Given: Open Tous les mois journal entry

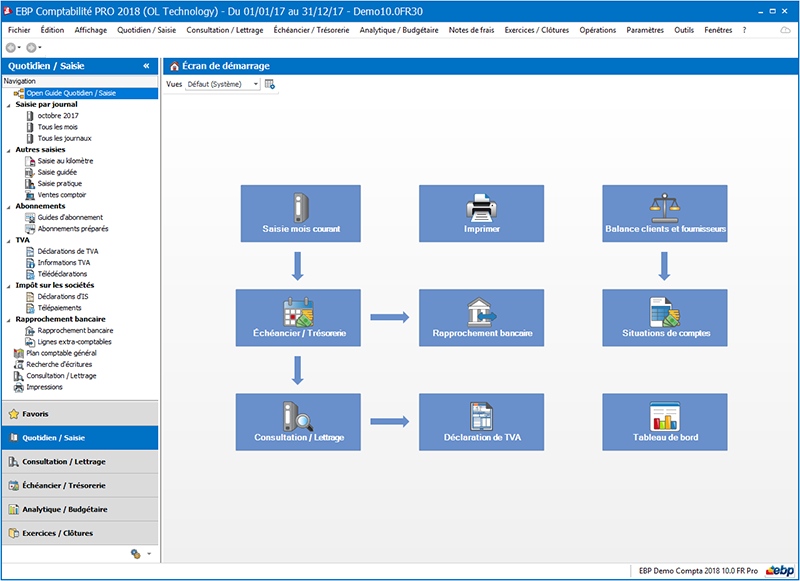Looking at the screenshot, I should [58, 127].
